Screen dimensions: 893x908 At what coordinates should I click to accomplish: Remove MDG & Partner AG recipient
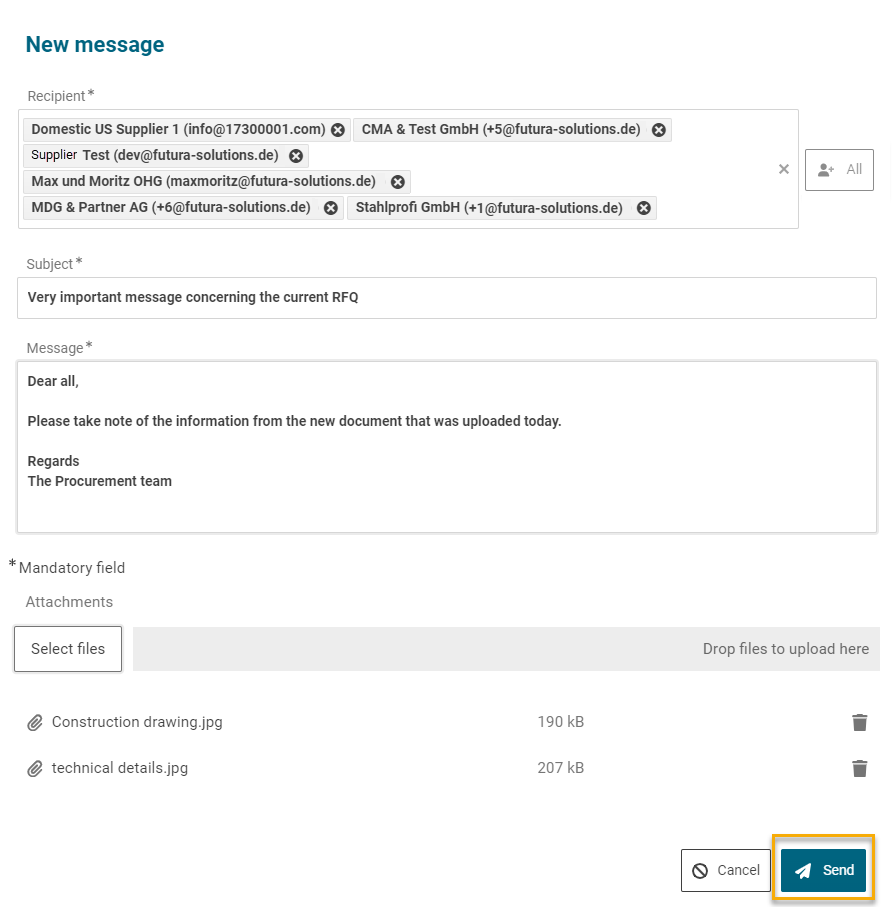(331, 208)
